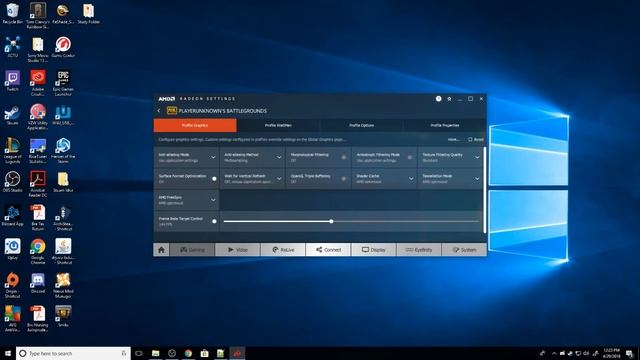Click the Twitch desktop icon

(x=12, y=80)
